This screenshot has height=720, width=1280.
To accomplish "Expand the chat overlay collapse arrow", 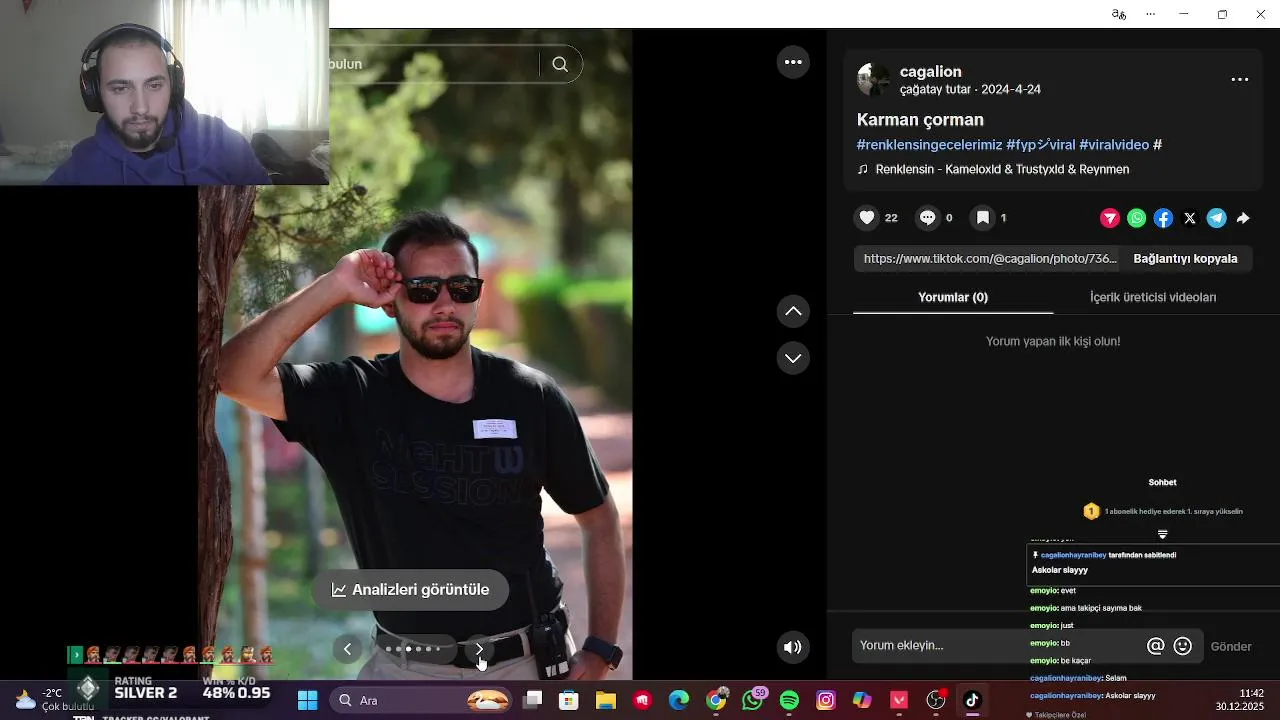I will tap(1162, 535).
